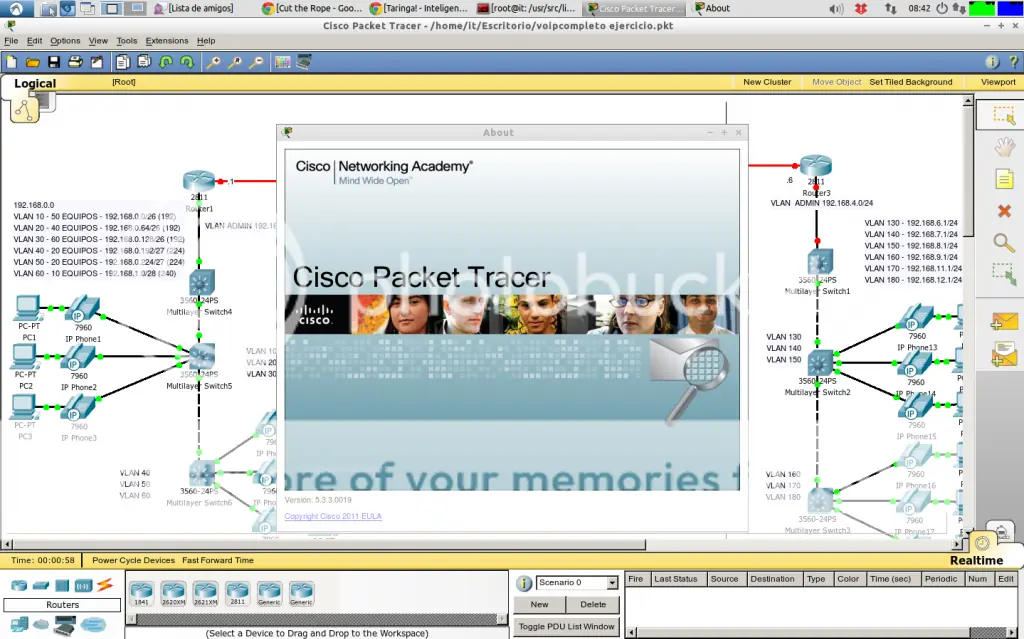Viewport: 1024px width, 639px height.
Task: Click the New file icon in toolbar
Action: click(x=12, y=62)
